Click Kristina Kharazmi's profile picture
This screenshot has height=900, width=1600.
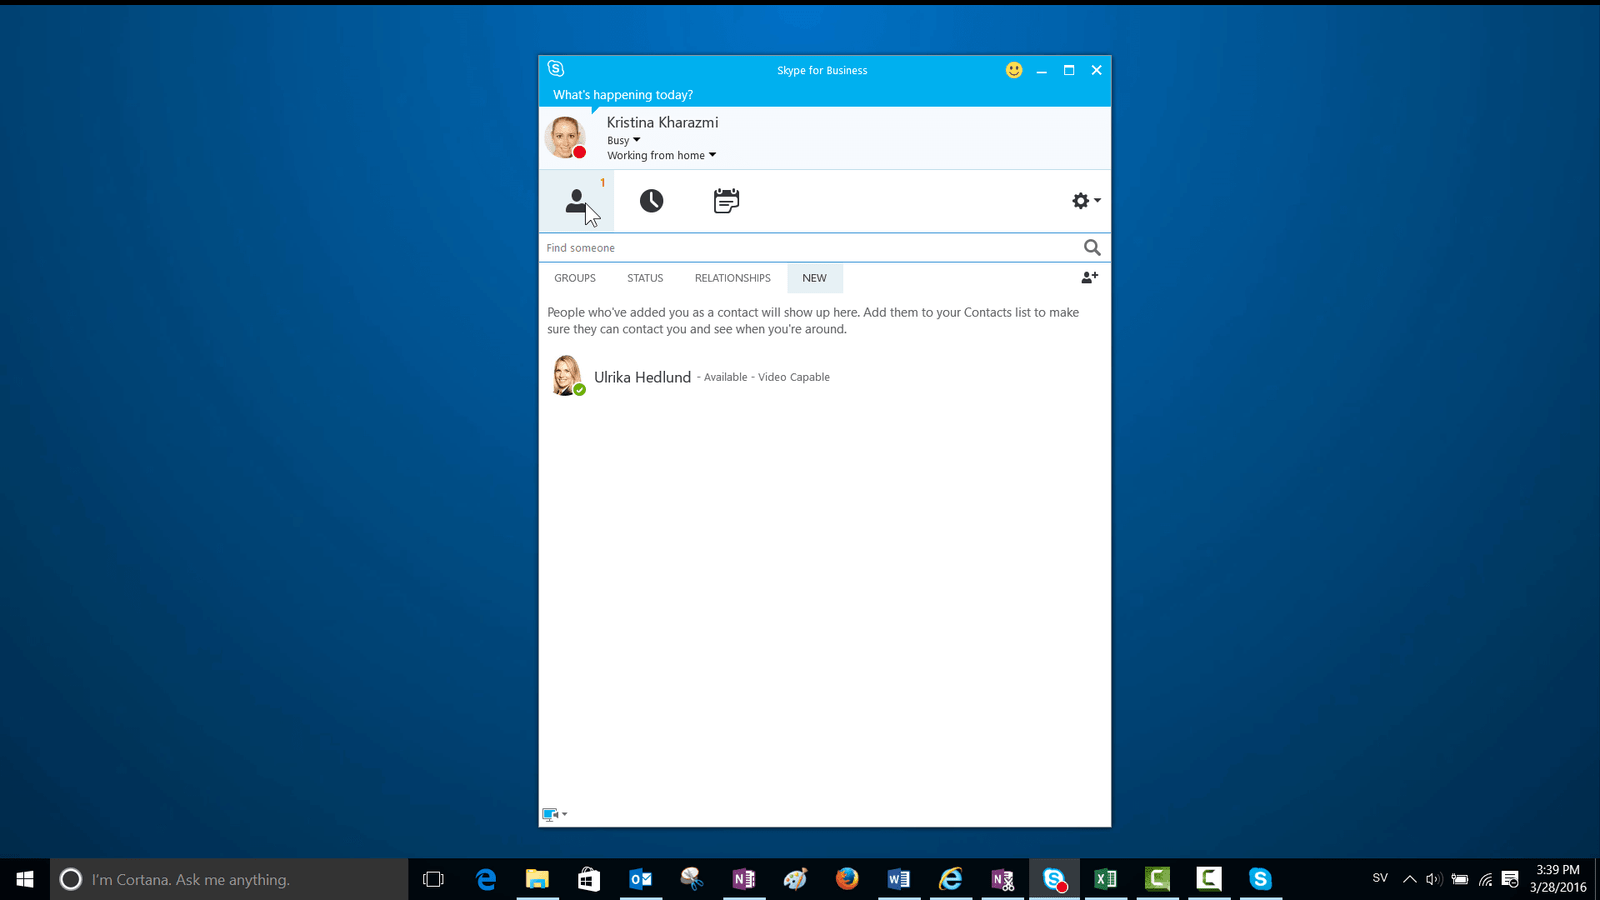click(x=565, y=137)
